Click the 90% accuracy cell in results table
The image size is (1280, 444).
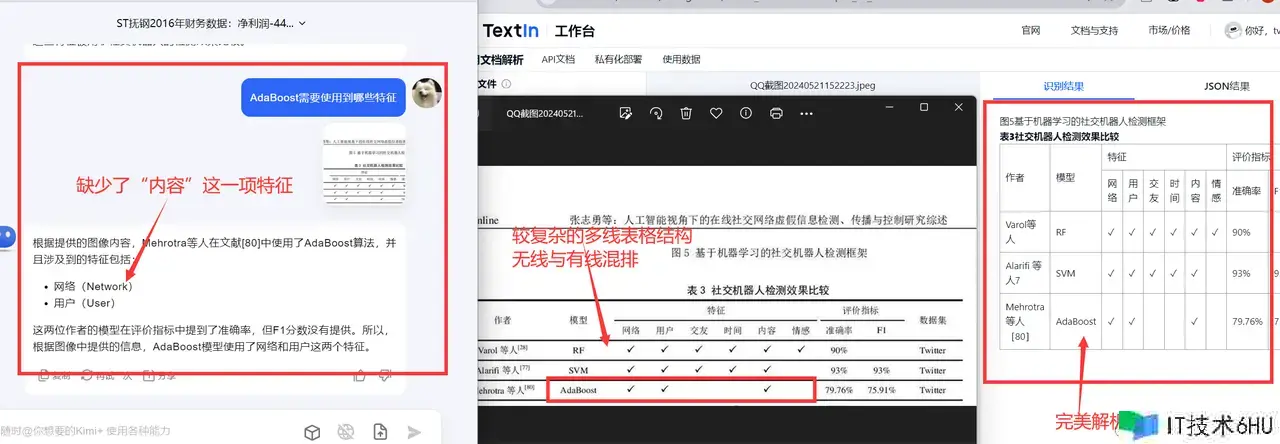point(1250,232)
